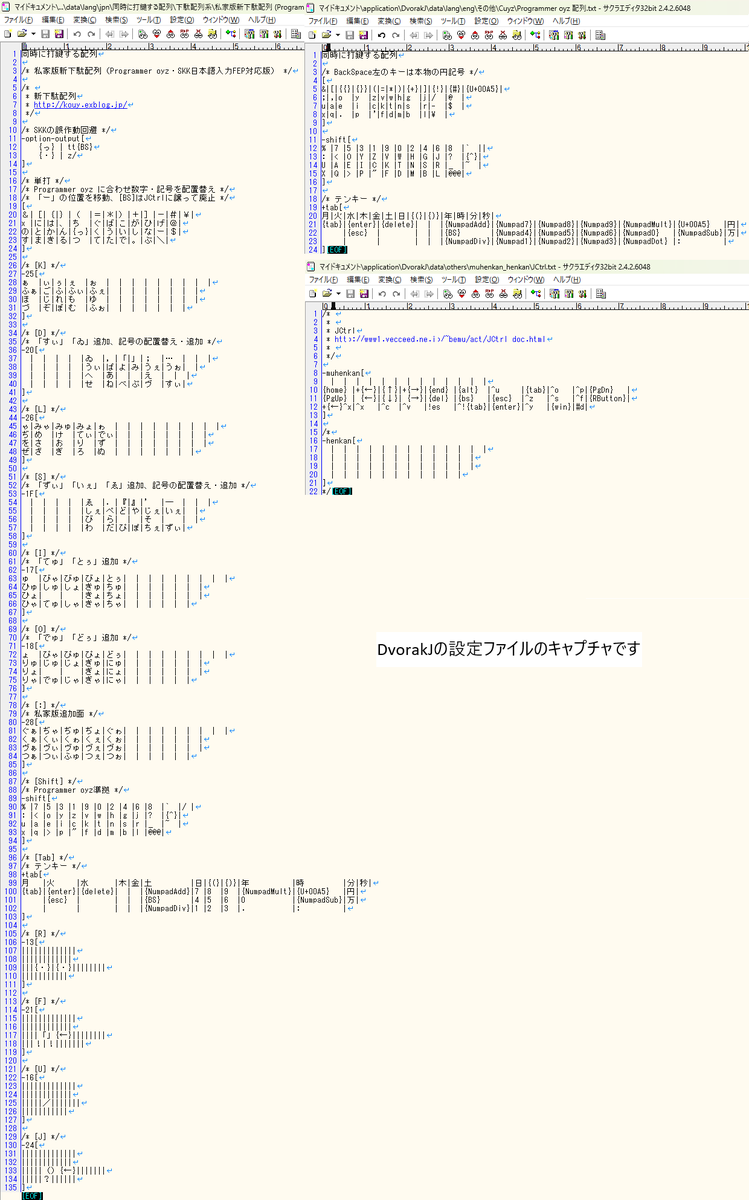Clear search marks in JCtrl.txt window

[503, 294]
